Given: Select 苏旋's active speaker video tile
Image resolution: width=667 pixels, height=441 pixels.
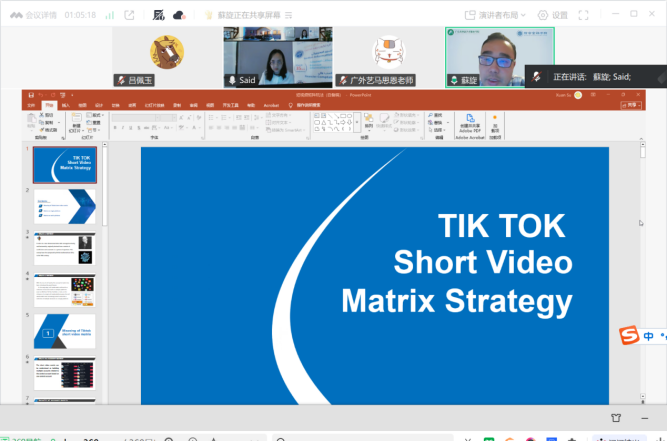Looking at the screenshot, I should [499, 57].
